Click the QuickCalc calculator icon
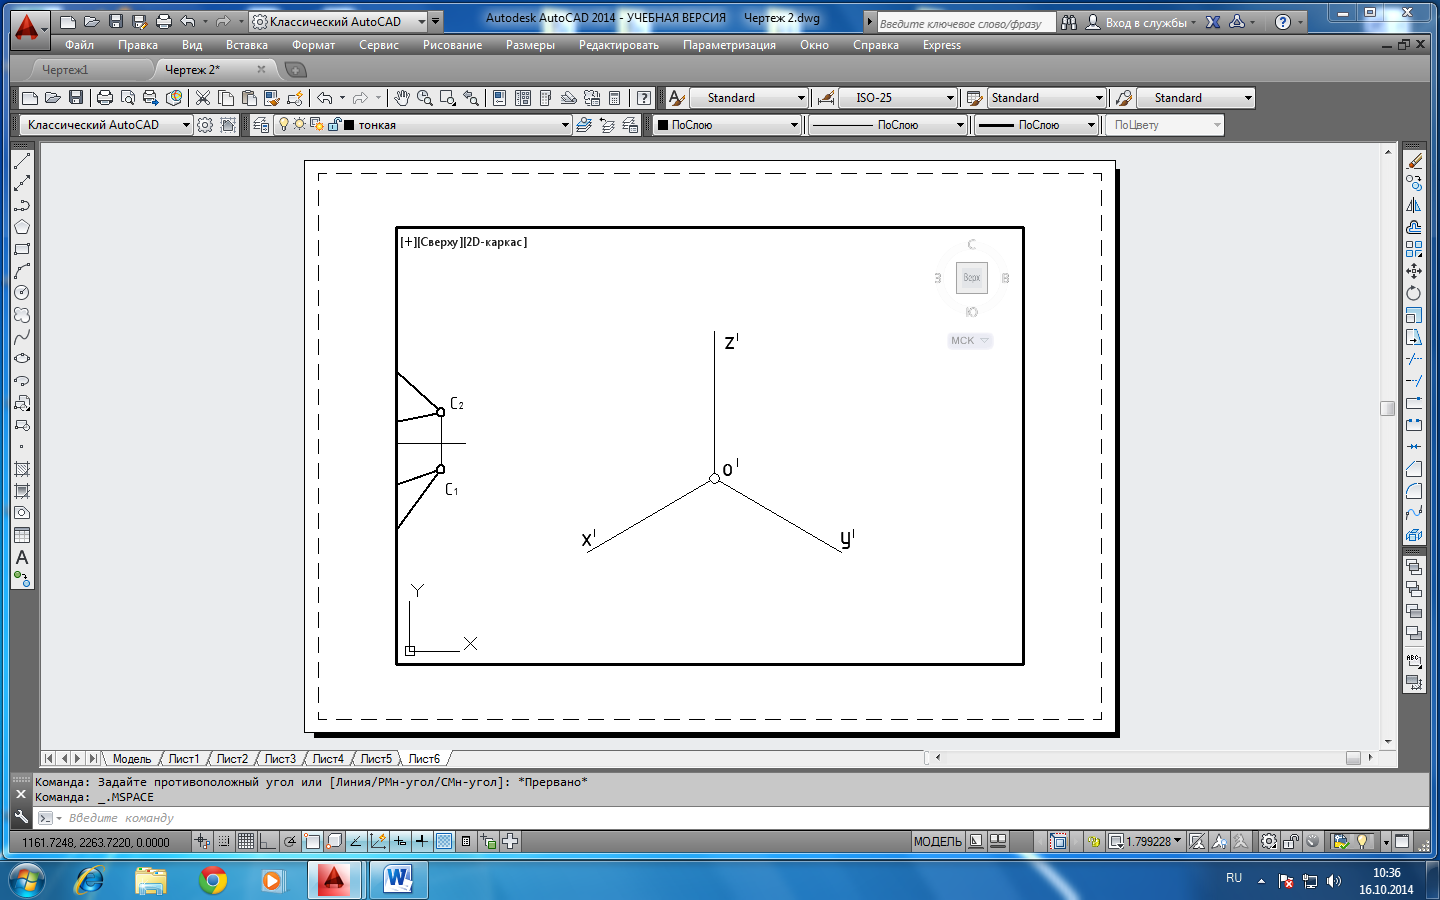This screenshot has height=900, width=1440. 615,98
